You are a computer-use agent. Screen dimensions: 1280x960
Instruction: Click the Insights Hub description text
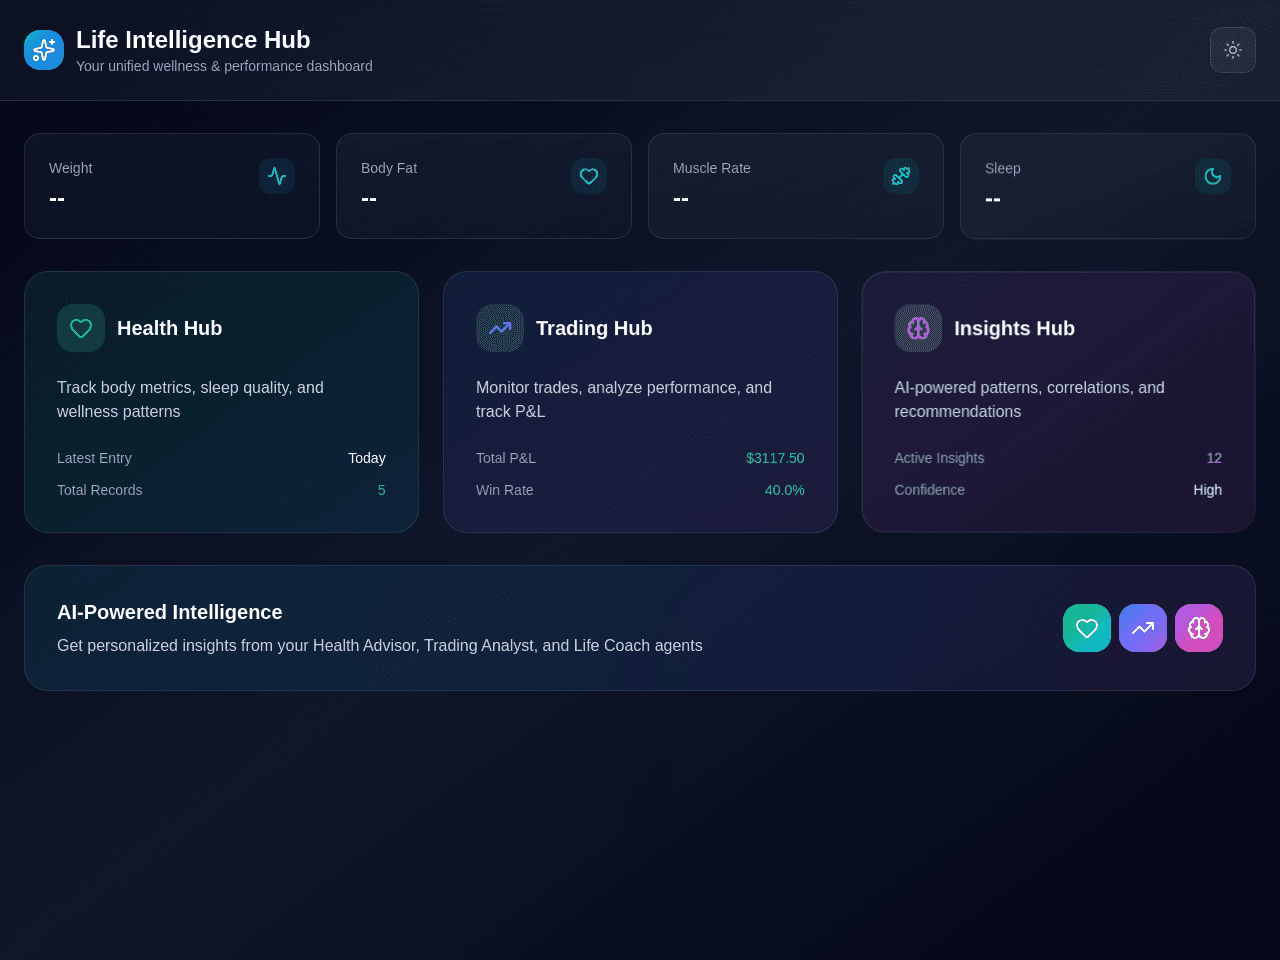point(1029,399)
